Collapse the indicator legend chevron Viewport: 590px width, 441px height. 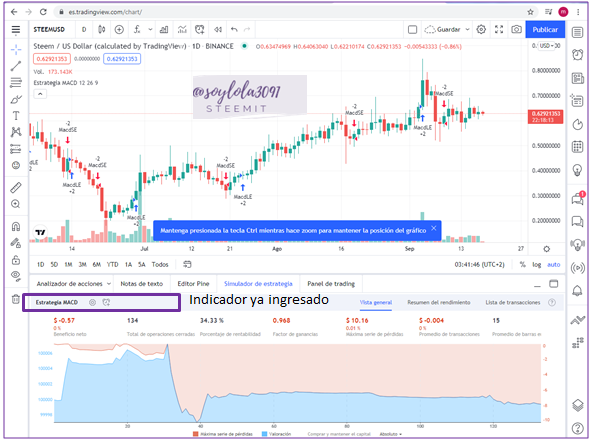(x=40, y=94)
